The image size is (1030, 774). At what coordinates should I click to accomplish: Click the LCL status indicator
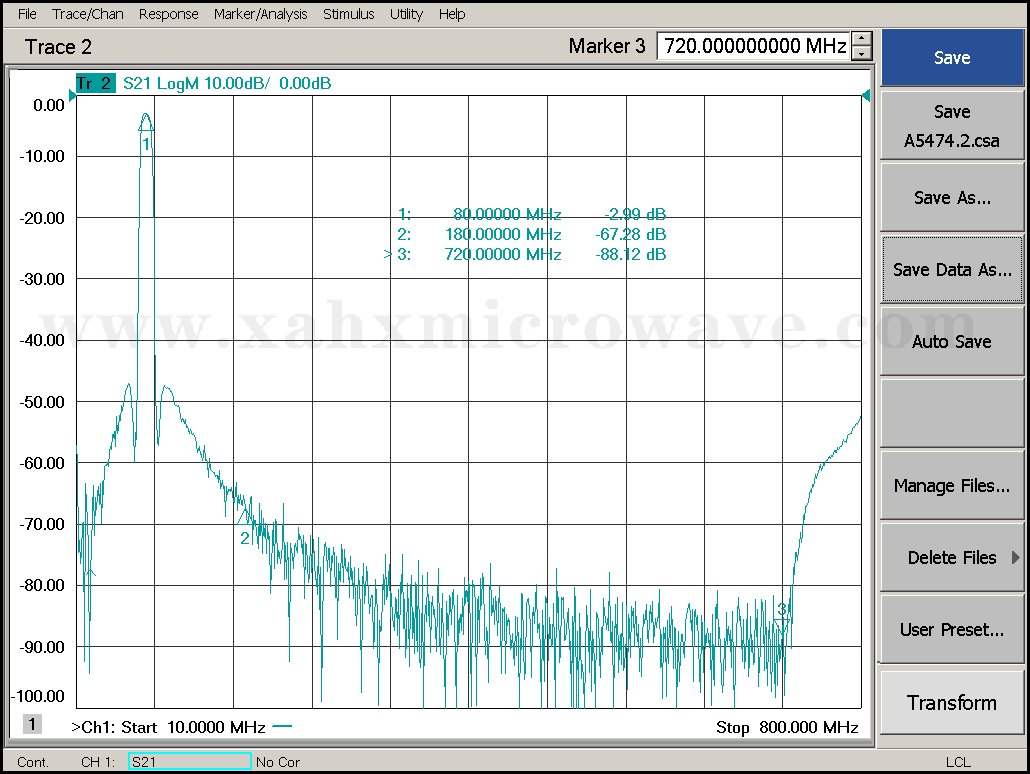coord(958,762)
